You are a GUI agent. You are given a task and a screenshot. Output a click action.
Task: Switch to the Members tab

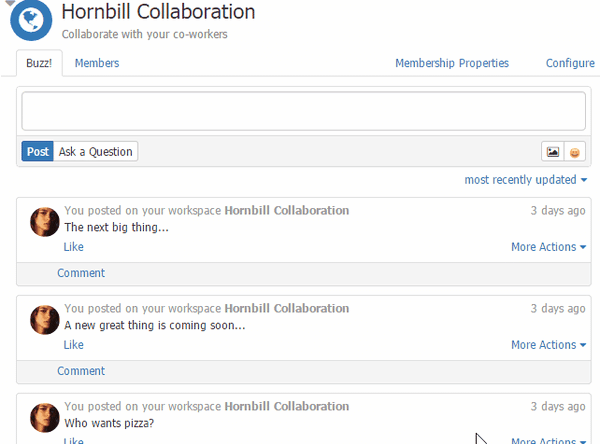(x=97, y=63)
